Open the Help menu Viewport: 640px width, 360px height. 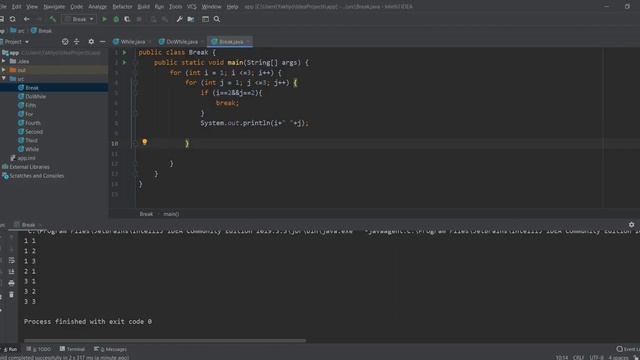coord(232,7)
